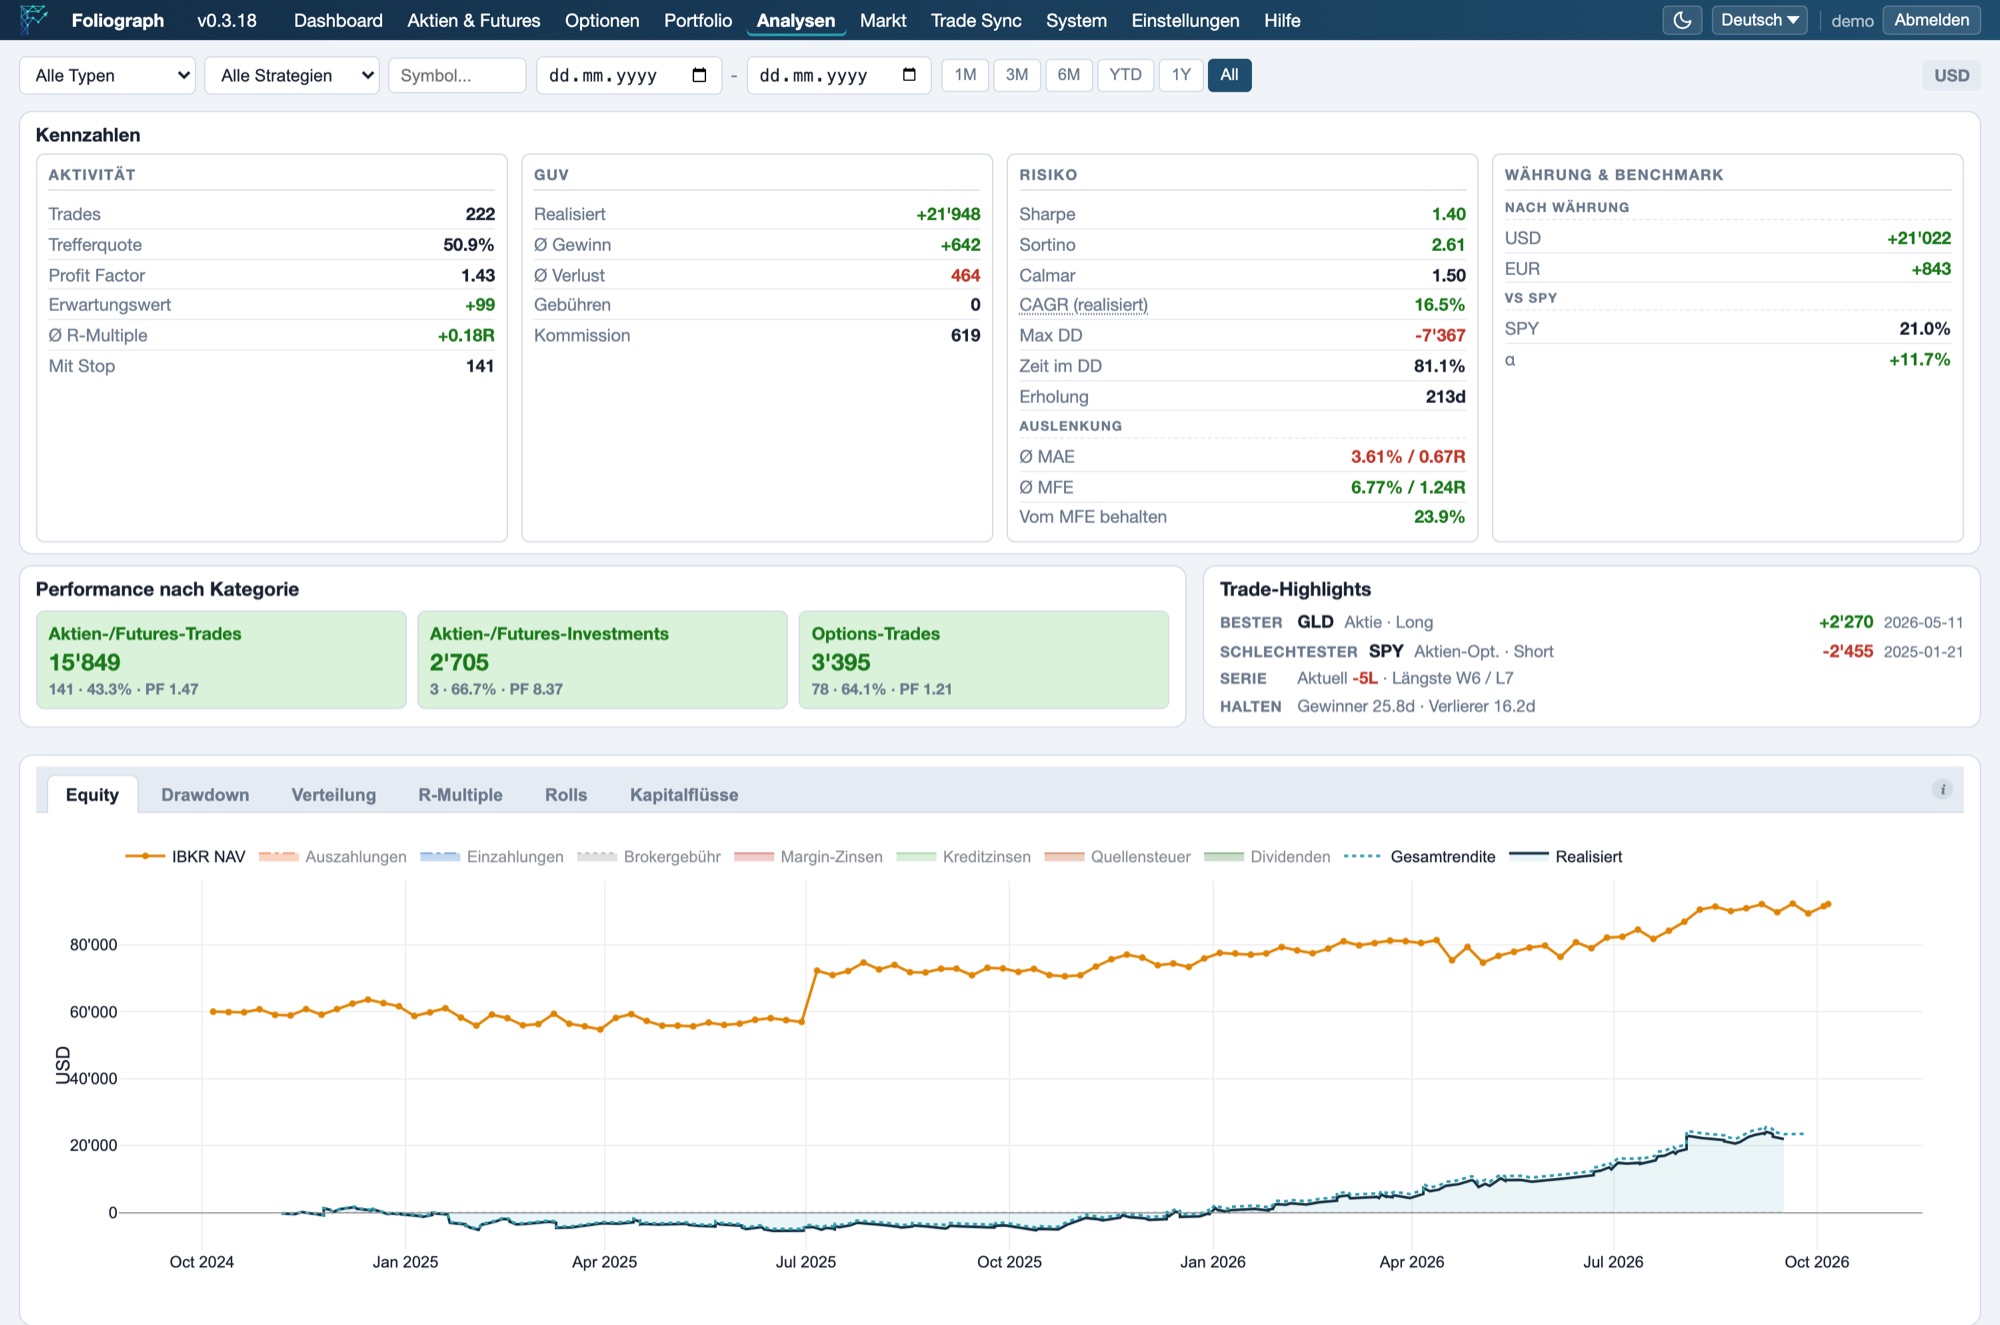Open the Deutsch language dropdown
The width and height of the screenshot is (2000, 1325).
tap(1759, 20)
